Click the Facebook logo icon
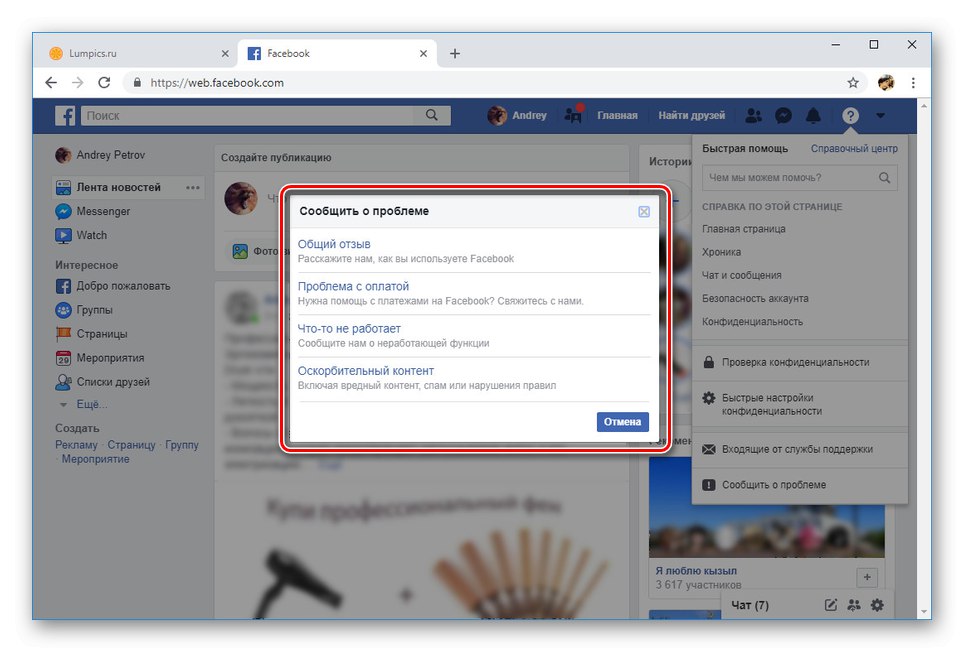 [x=65, y=116]
